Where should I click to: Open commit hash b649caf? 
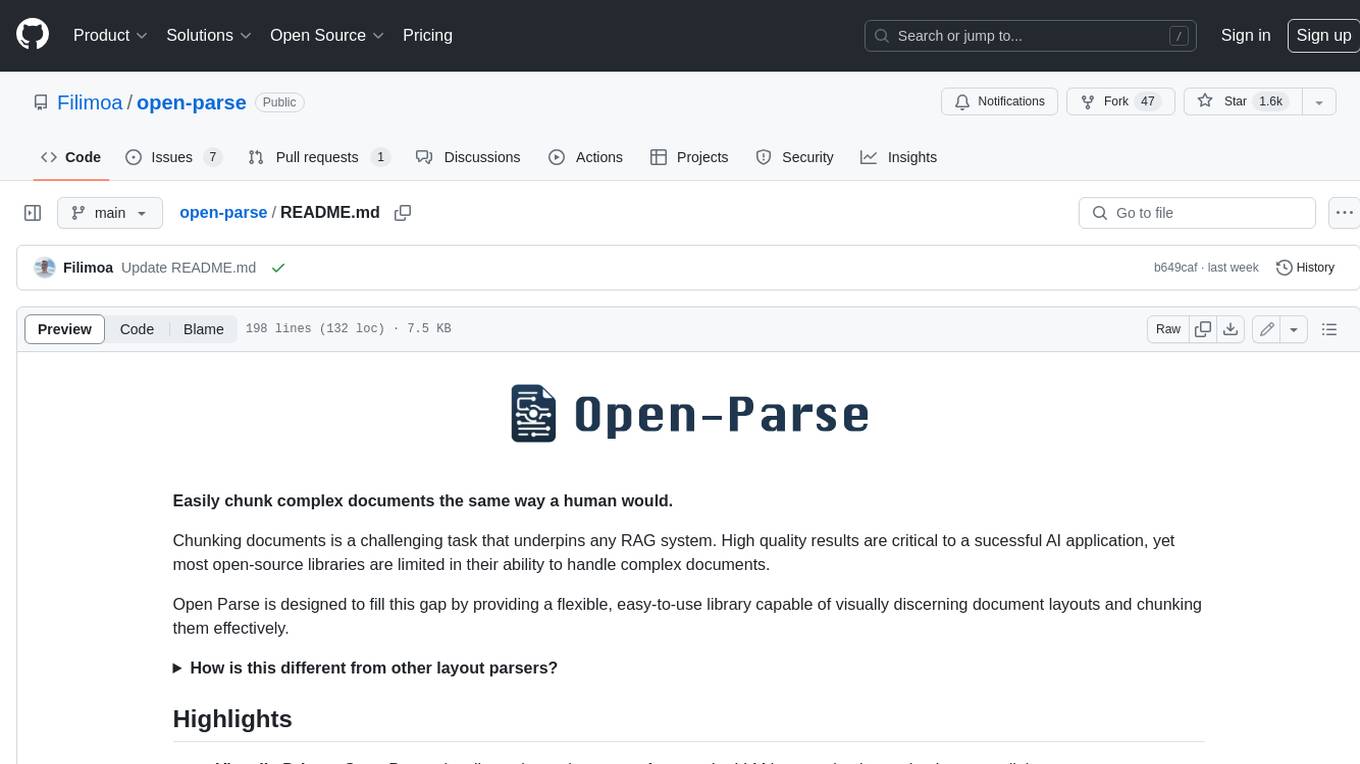pos(1174,267)
